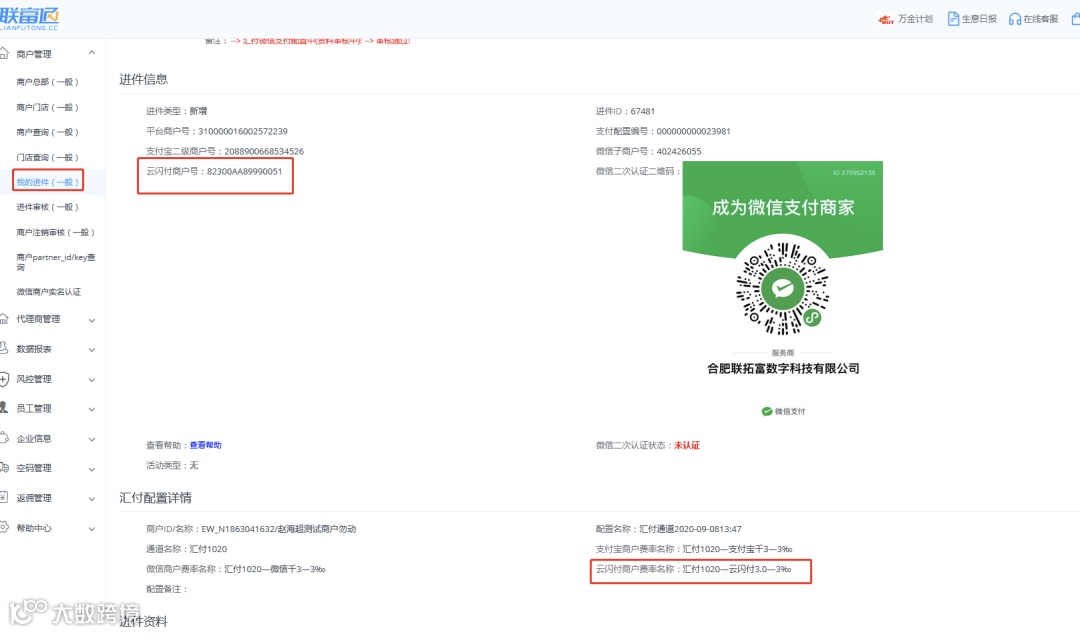Click the 企业信息 sidebar icon
This screenshot has width=1080, height=633.
[4, 438]
